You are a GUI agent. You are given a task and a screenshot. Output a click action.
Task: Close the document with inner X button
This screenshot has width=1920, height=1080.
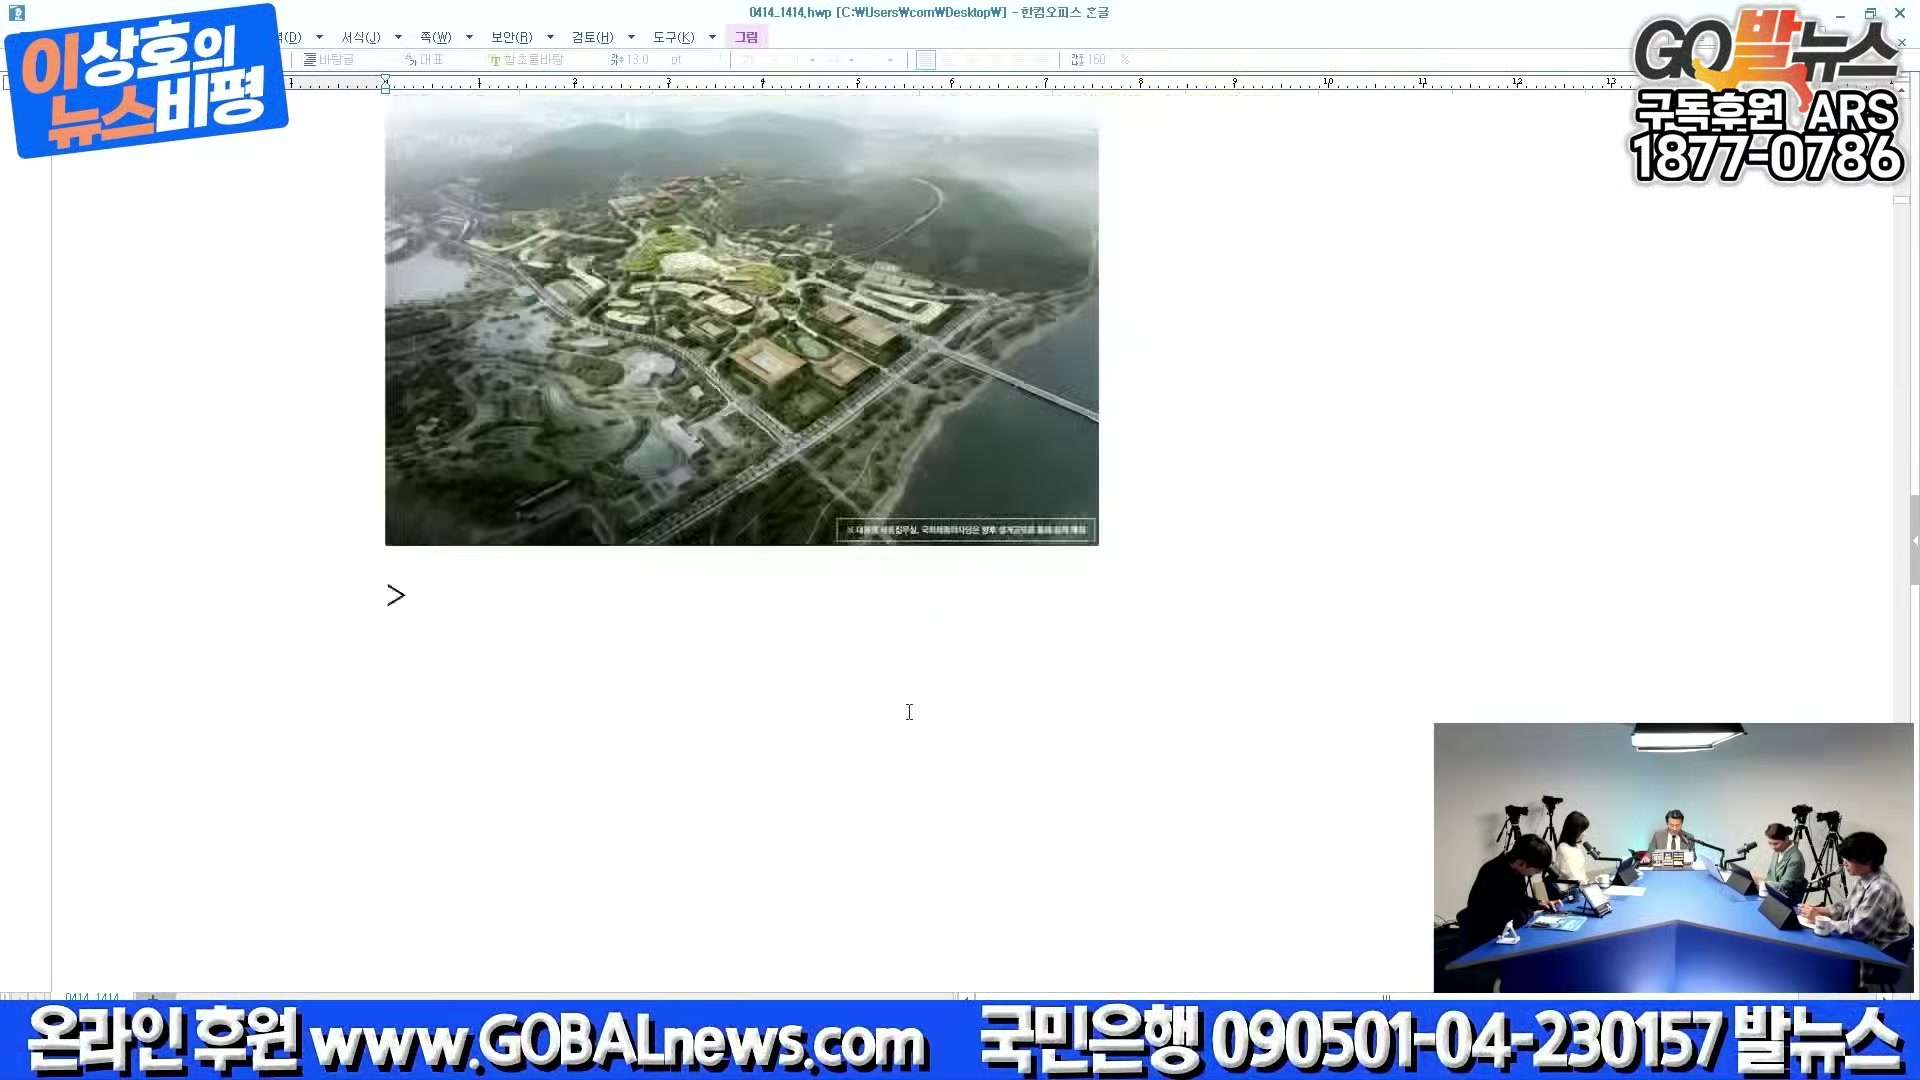[x=1902, y=42]
